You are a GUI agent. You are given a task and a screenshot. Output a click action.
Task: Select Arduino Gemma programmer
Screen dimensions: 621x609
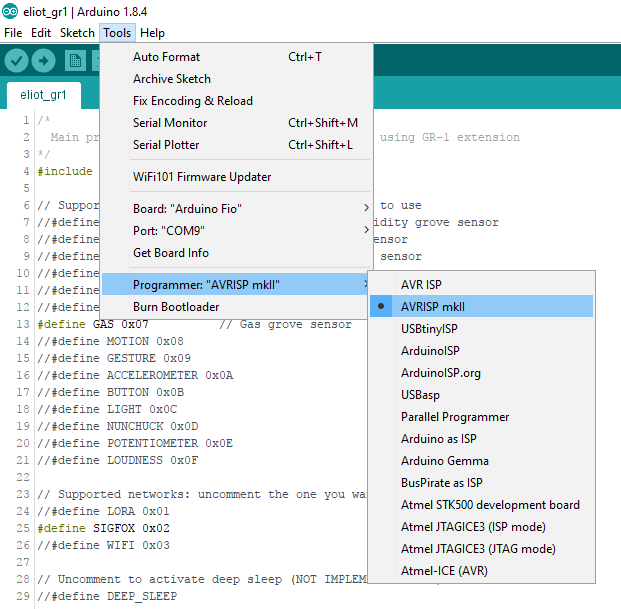tap(482, 461)
